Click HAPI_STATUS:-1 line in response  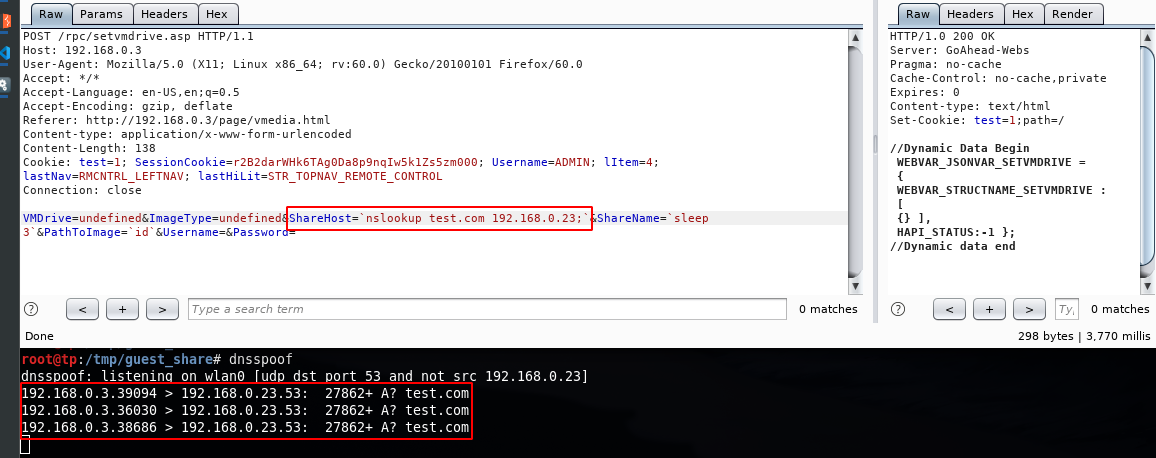(x=955, y=232)
